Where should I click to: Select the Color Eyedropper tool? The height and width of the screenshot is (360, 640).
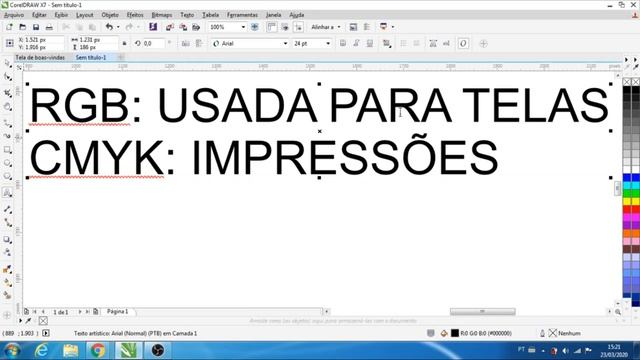pos(8,269)
